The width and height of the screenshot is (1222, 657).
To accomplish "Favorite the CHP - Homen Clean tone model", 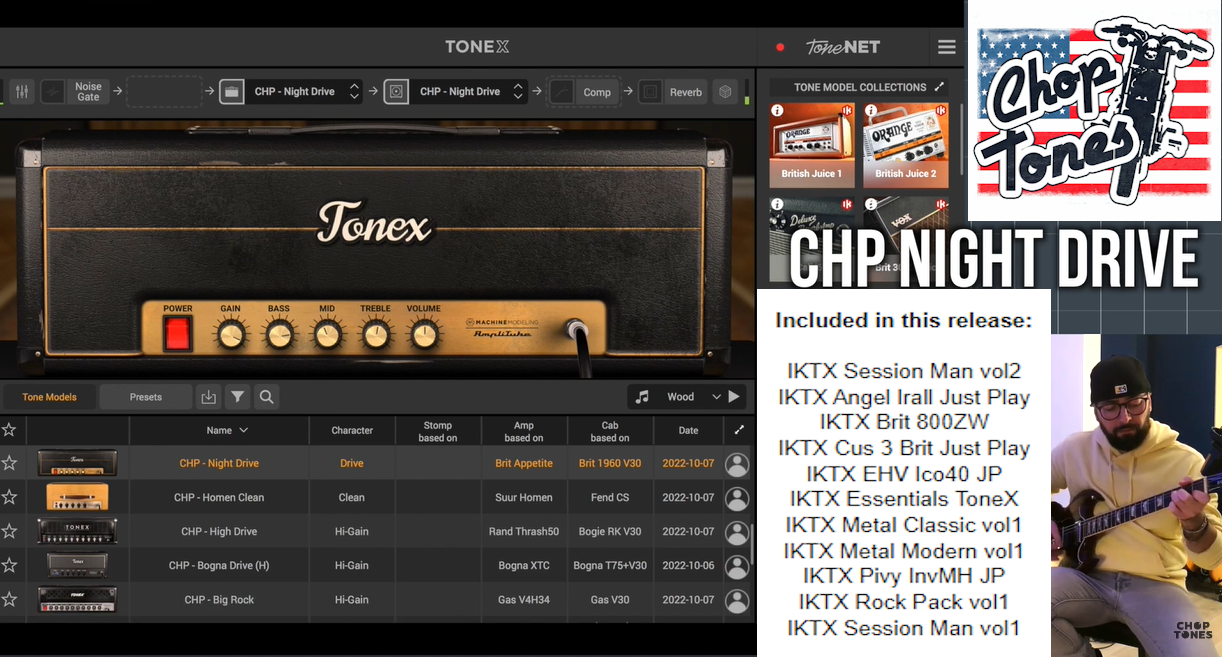I will (9, 497).
